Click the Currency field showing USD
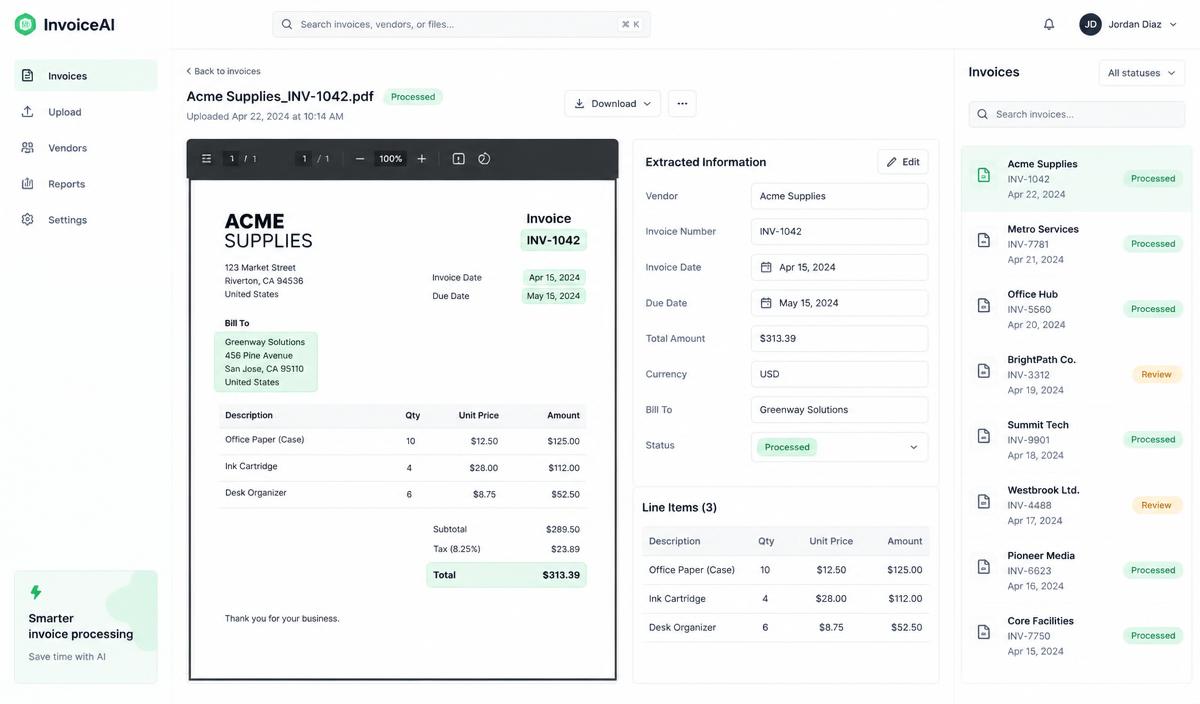This screenshot has width=1200, height=704. [839, 374]
